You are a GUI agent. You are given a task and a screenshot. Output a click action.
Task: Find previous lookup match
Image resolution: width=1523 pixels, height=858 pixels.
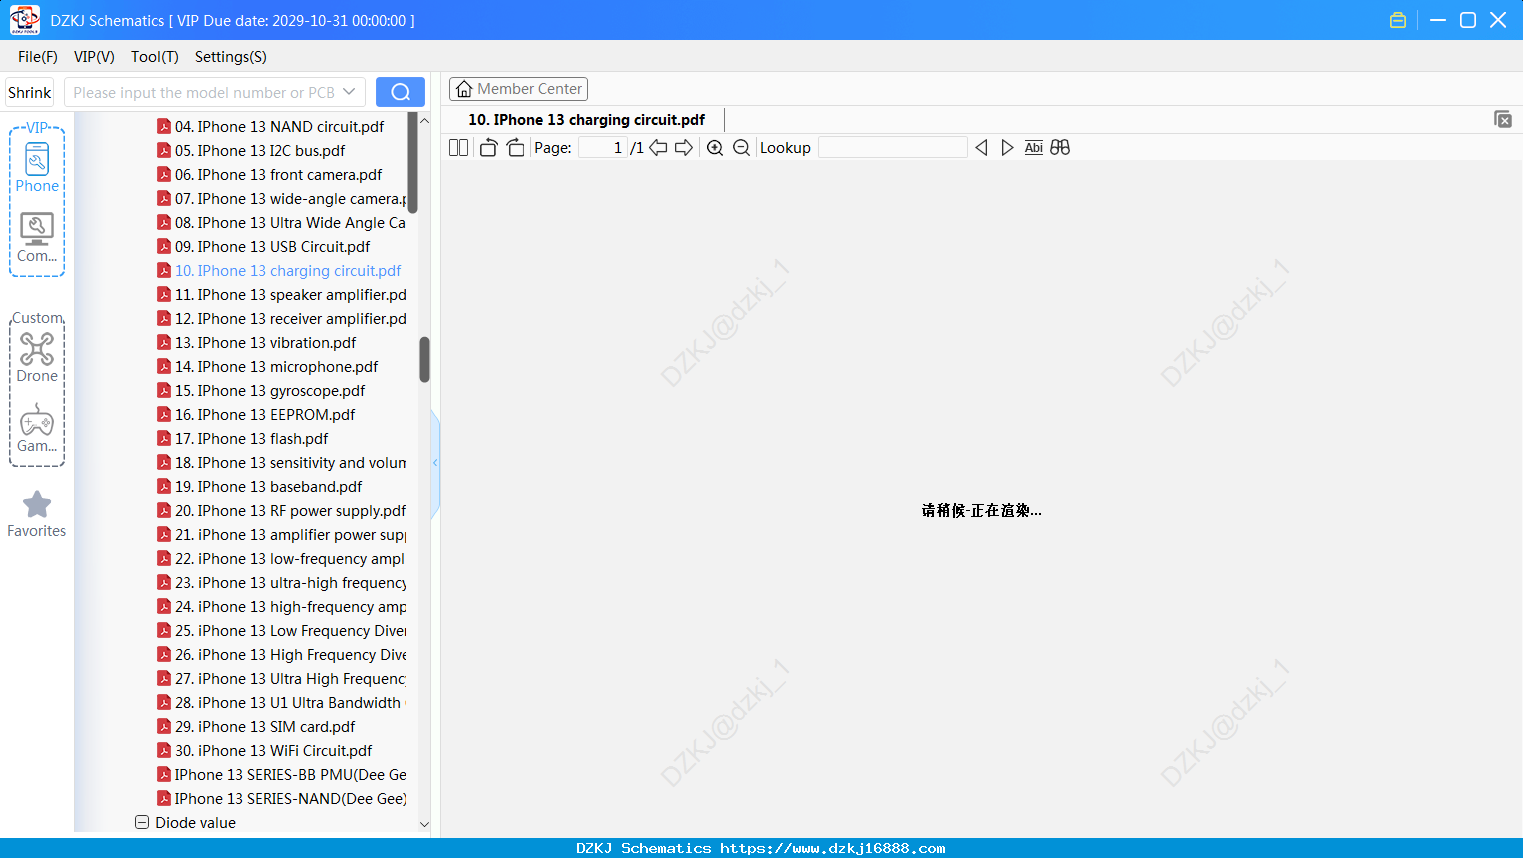click(x=981, y=148)
